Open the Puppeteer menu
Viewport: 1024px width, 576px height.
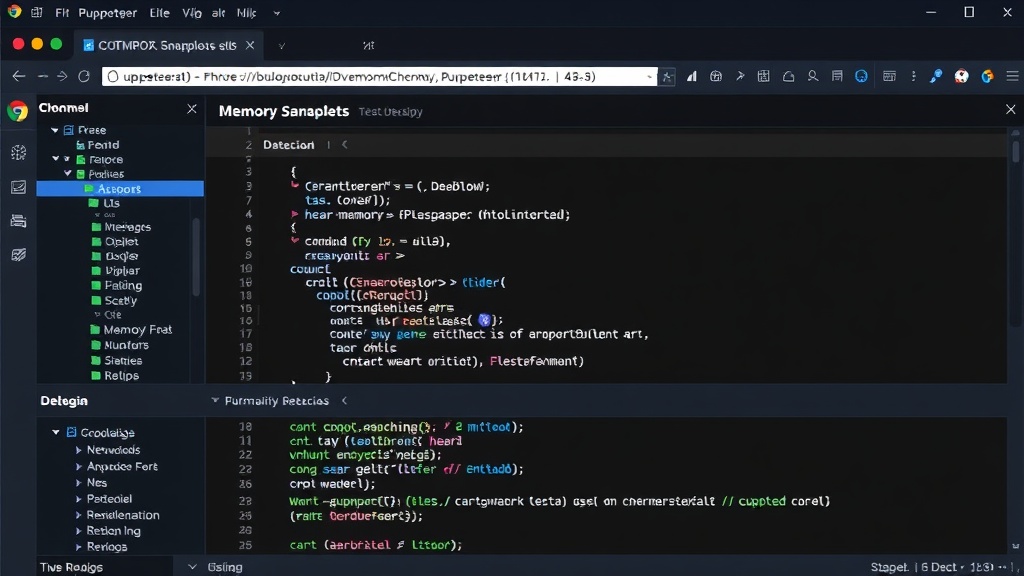(107, 13)
